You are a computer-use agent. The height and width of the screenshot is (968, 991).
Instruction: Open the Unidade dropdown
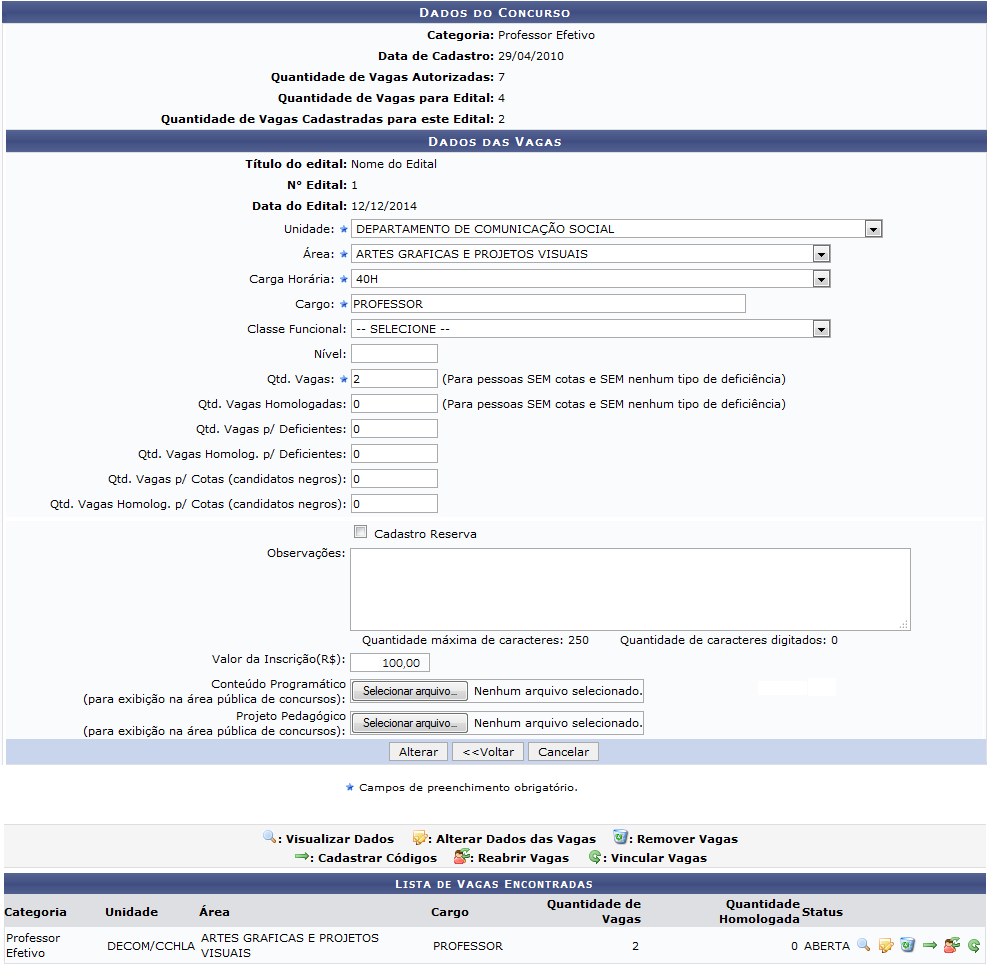pos(616,229)
